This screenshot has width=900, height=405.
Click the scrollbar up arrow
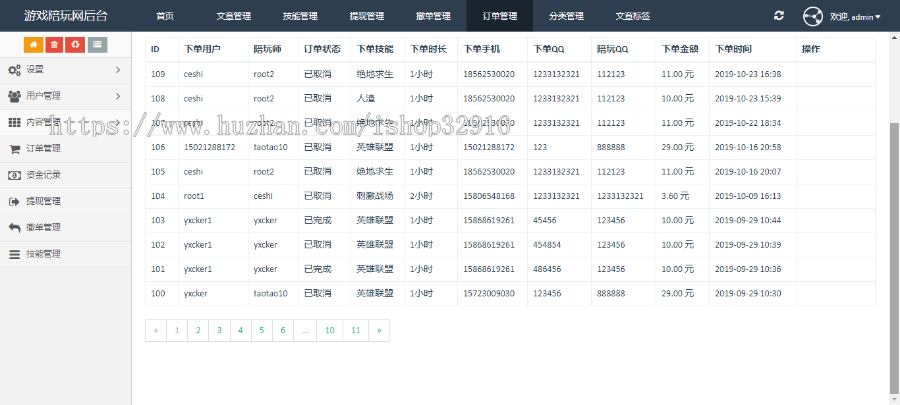pyautogui.click(x=894, y=36)
